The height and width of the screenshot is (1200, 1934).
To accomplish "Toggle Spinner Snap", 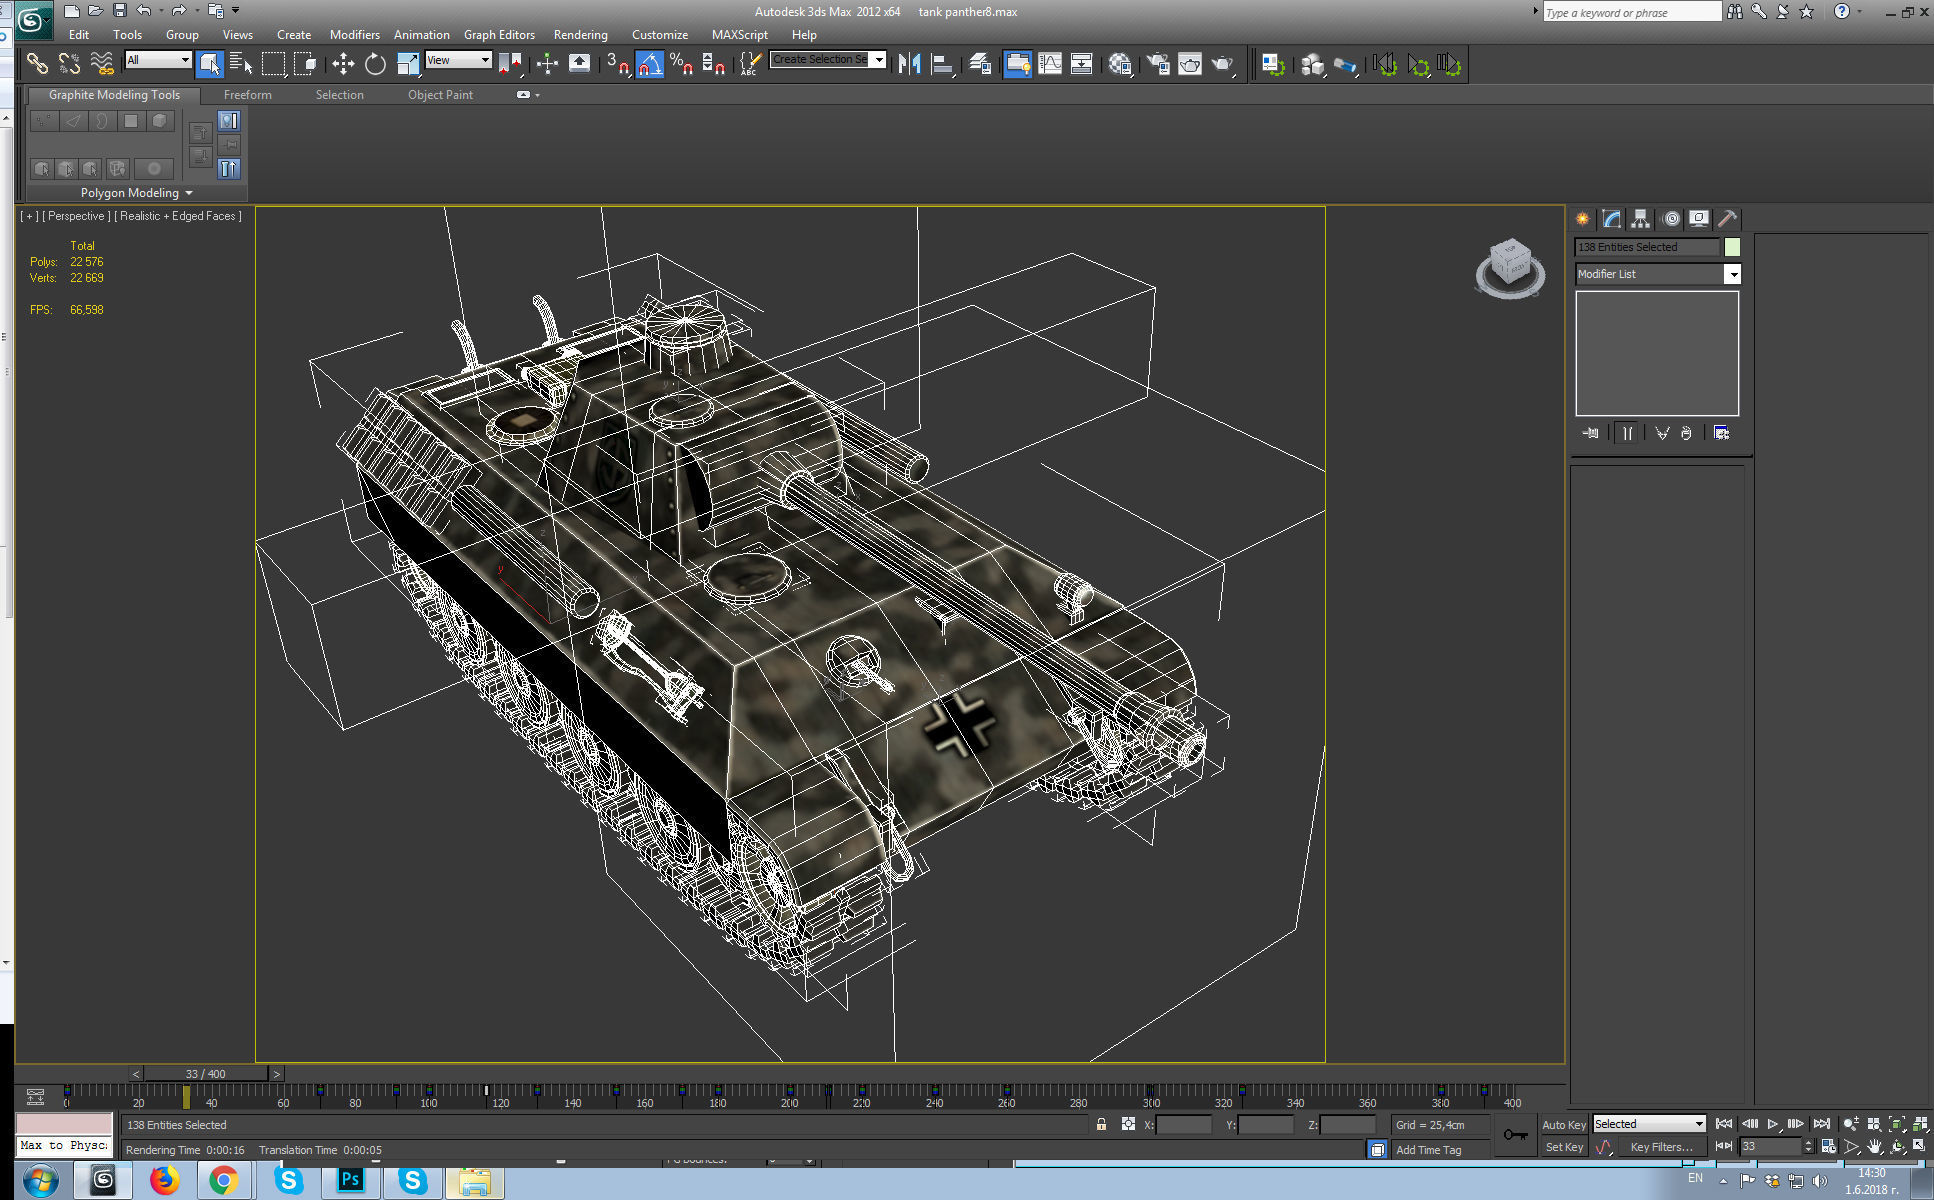I will pos(713,64).
